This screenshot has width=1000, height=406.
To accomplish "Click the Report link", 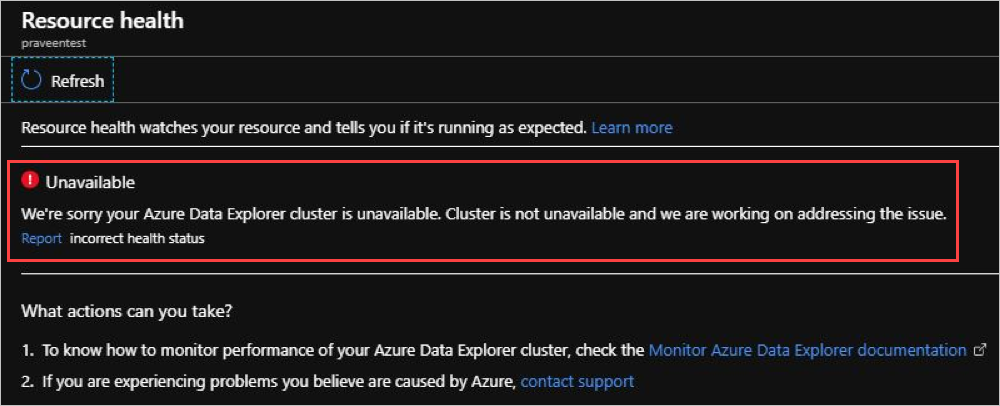I will pos(41,239).
